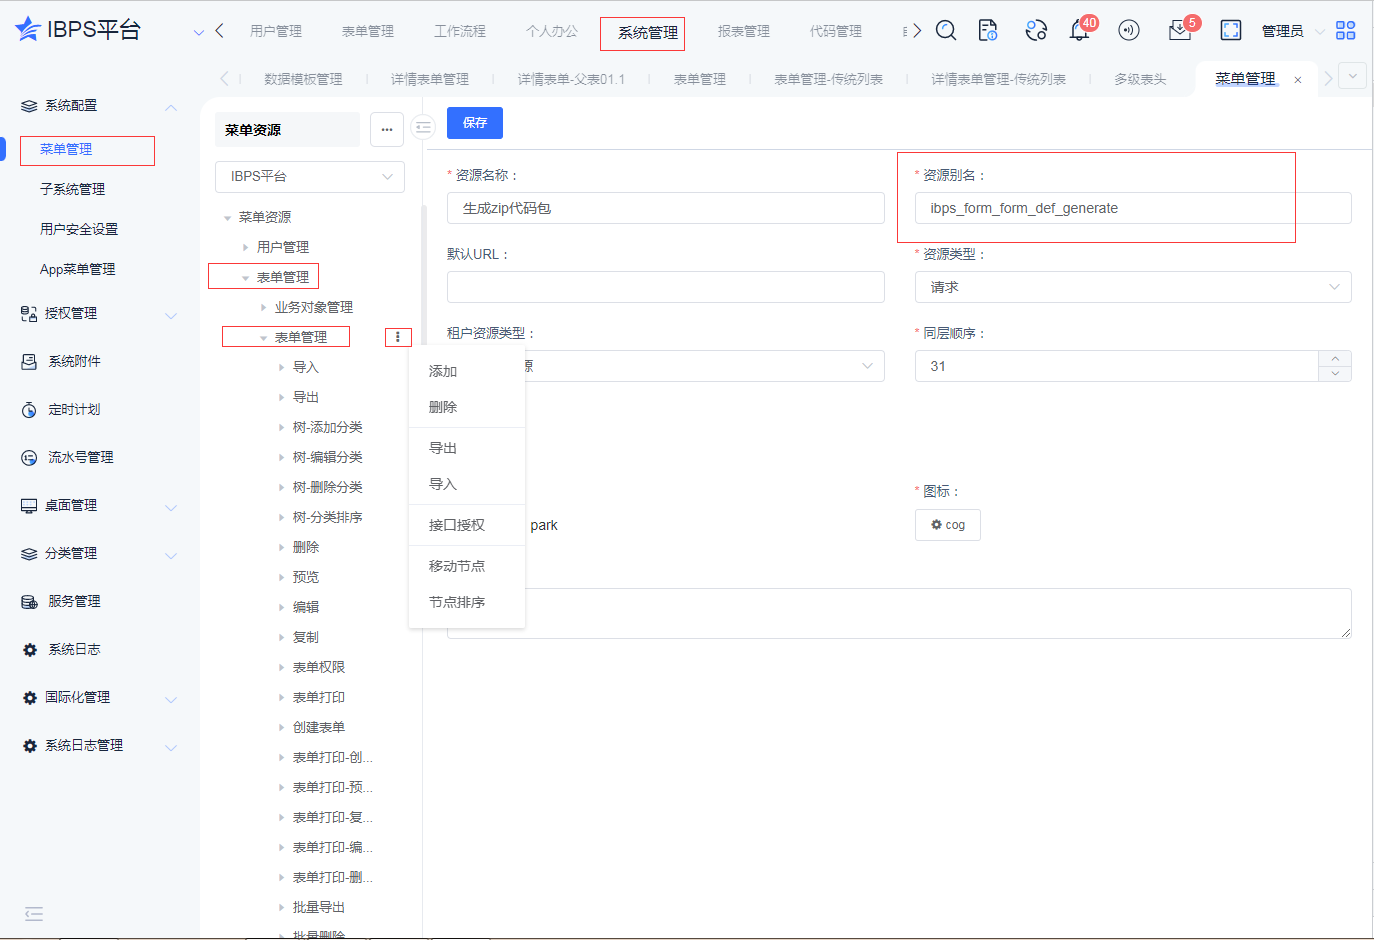Image resolution: width=1374 pixels, height=940 pixels.
Task: Click the three-dot more button beside 菜单资源
Action: tap(387, 129)
